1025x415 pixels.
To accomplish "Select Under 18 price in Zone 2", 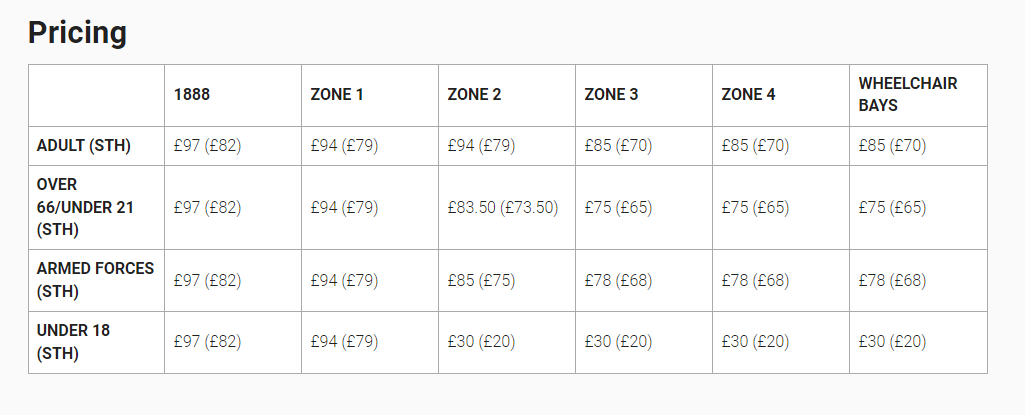I will tap(481, 342).
